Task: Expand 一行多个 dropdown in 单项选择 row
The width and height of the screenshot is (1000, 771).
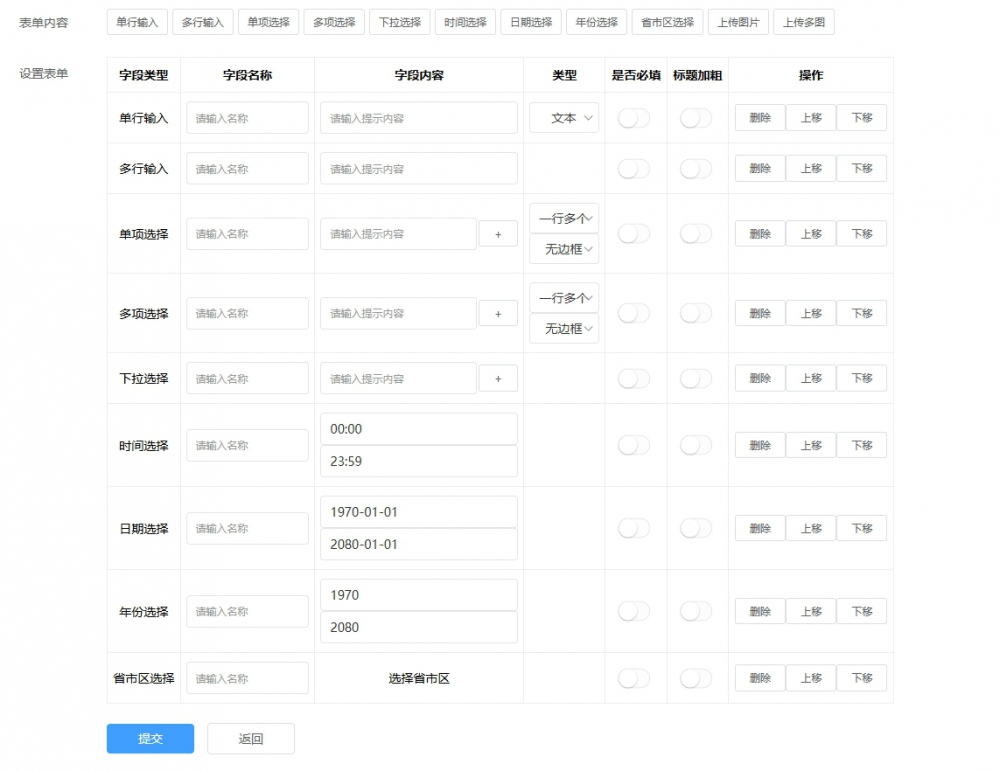Action: click(564, 218)
